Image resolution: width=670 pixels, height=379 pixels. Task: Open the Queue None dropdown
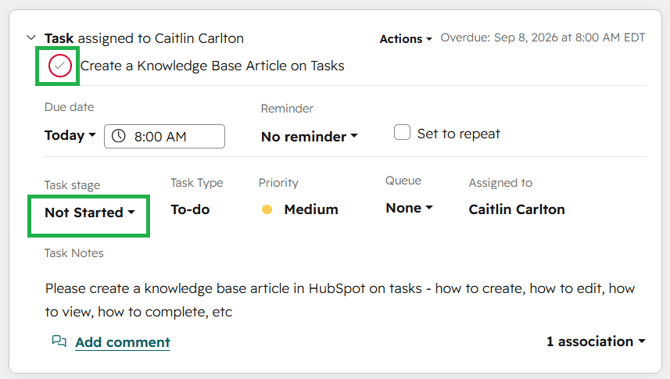coord(409,208)
